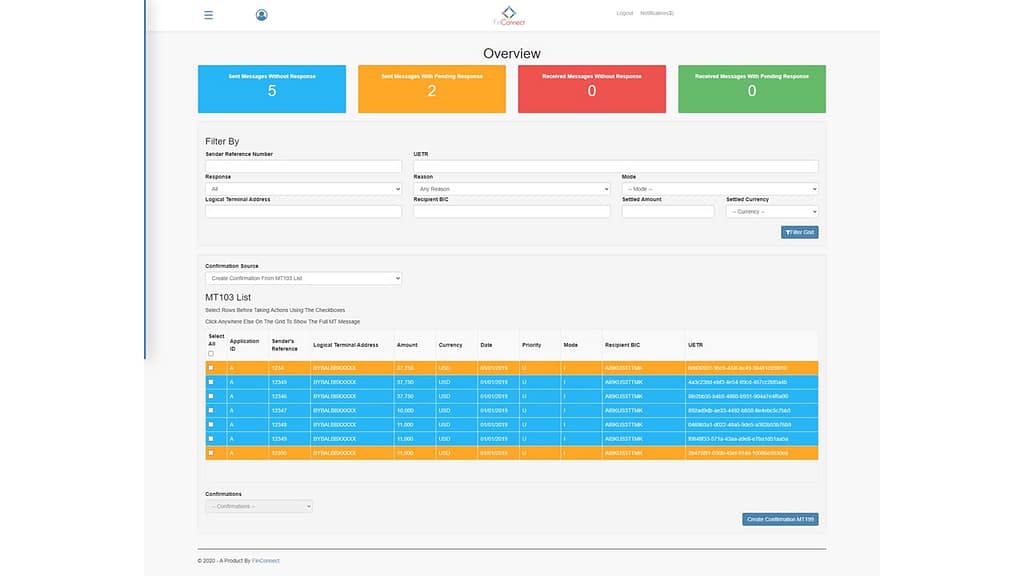This screenshot has height=576, width=1024.
Task: Open the Mode filter dropdown
Action: (x=719, y=188)
